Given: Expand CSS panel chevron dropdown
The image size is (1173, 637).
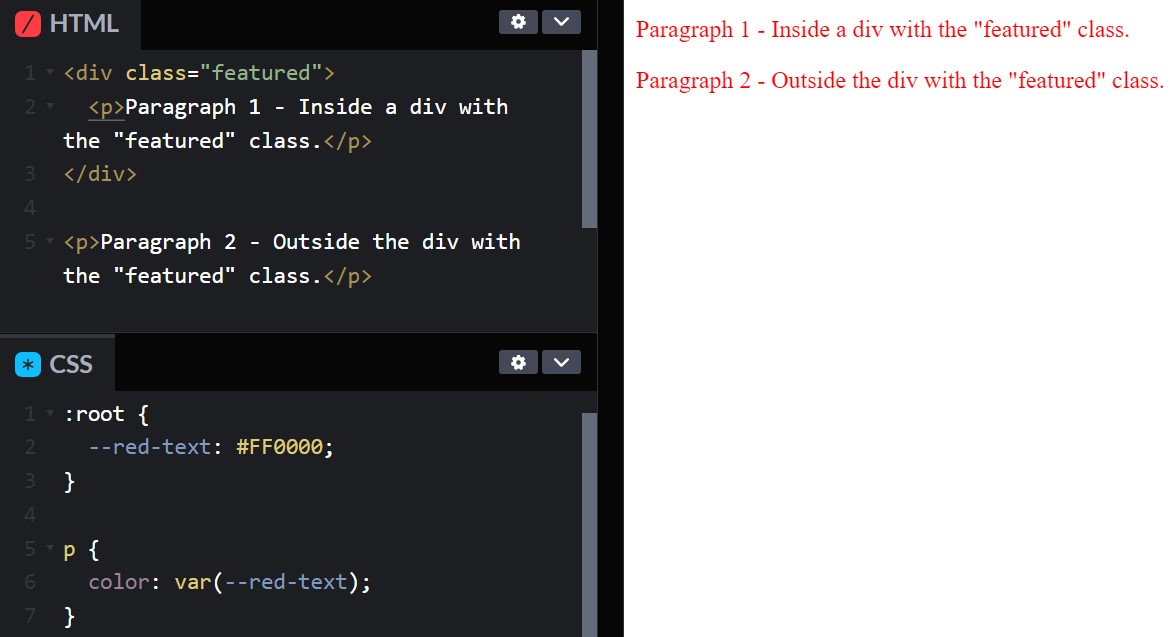Looking at the screenshot, I should [x=561, y=363].
